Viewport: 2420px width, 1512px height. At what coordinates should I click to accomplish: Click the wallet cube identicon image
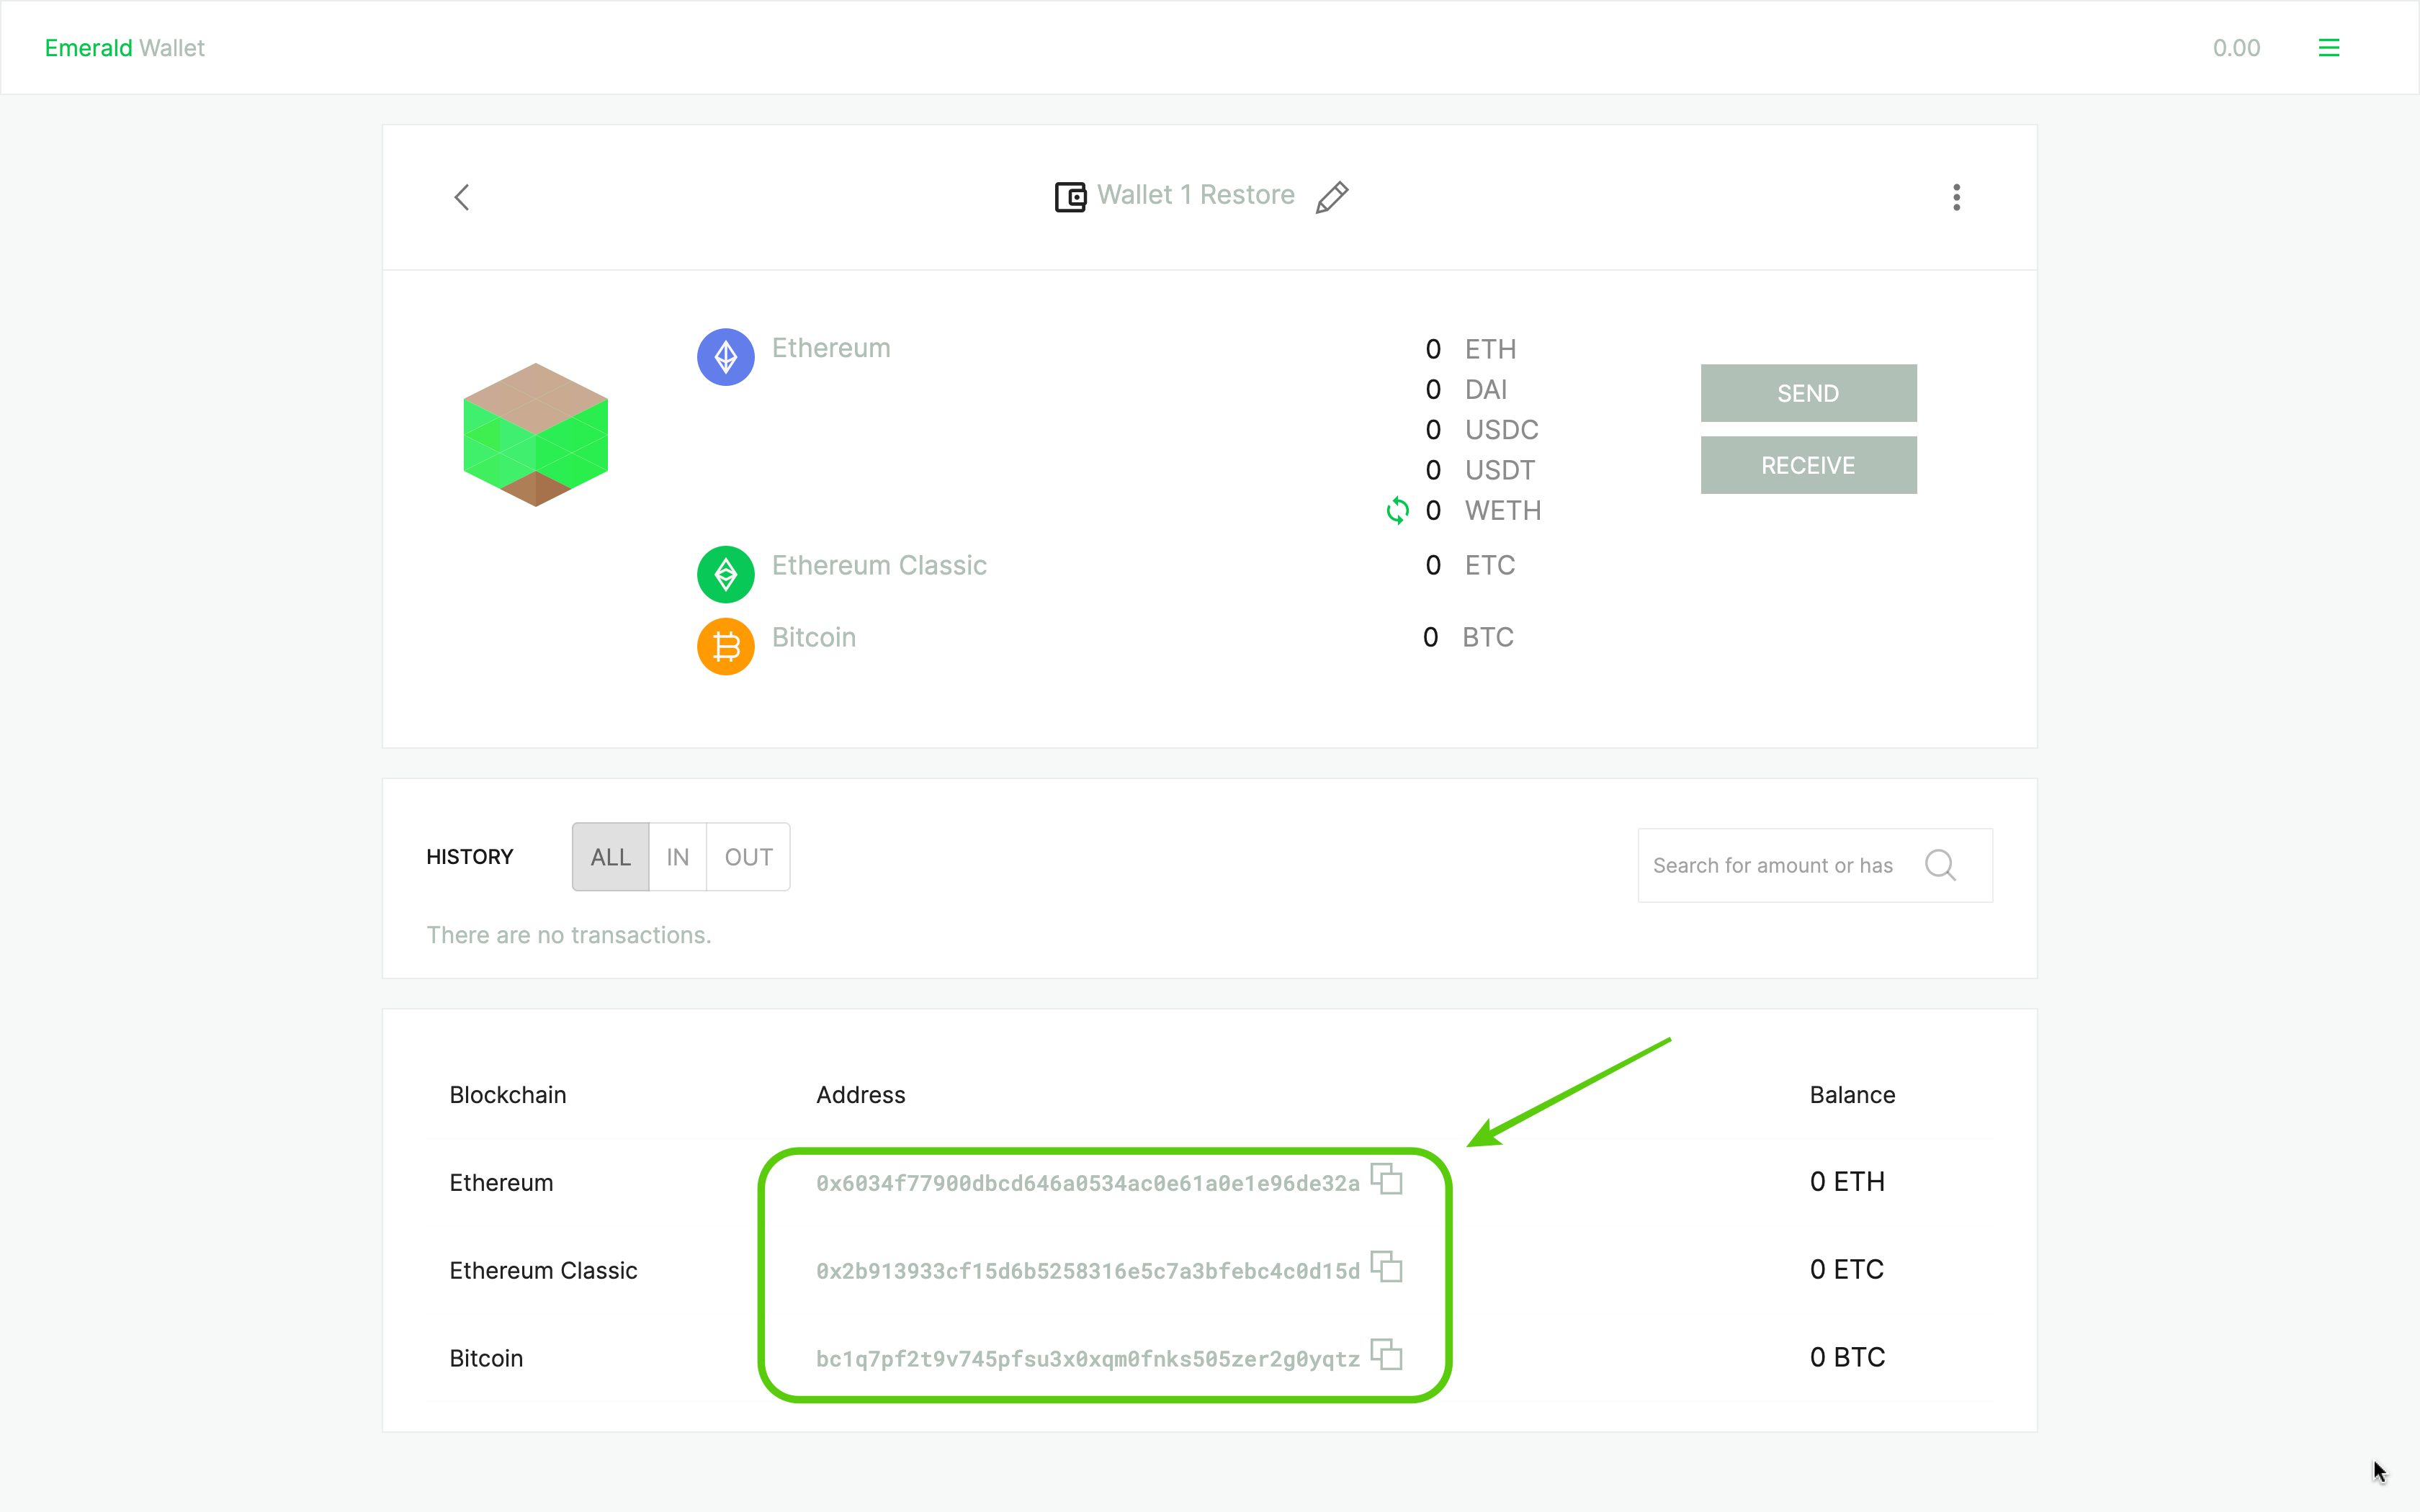click(535, 435)
